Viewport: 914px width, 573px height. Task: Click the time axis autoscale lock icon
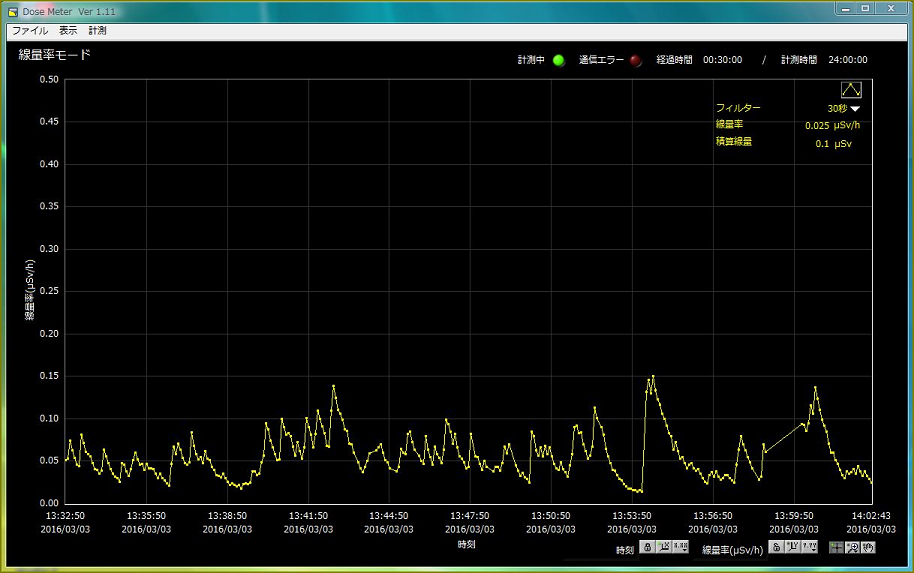pos(647,547)
